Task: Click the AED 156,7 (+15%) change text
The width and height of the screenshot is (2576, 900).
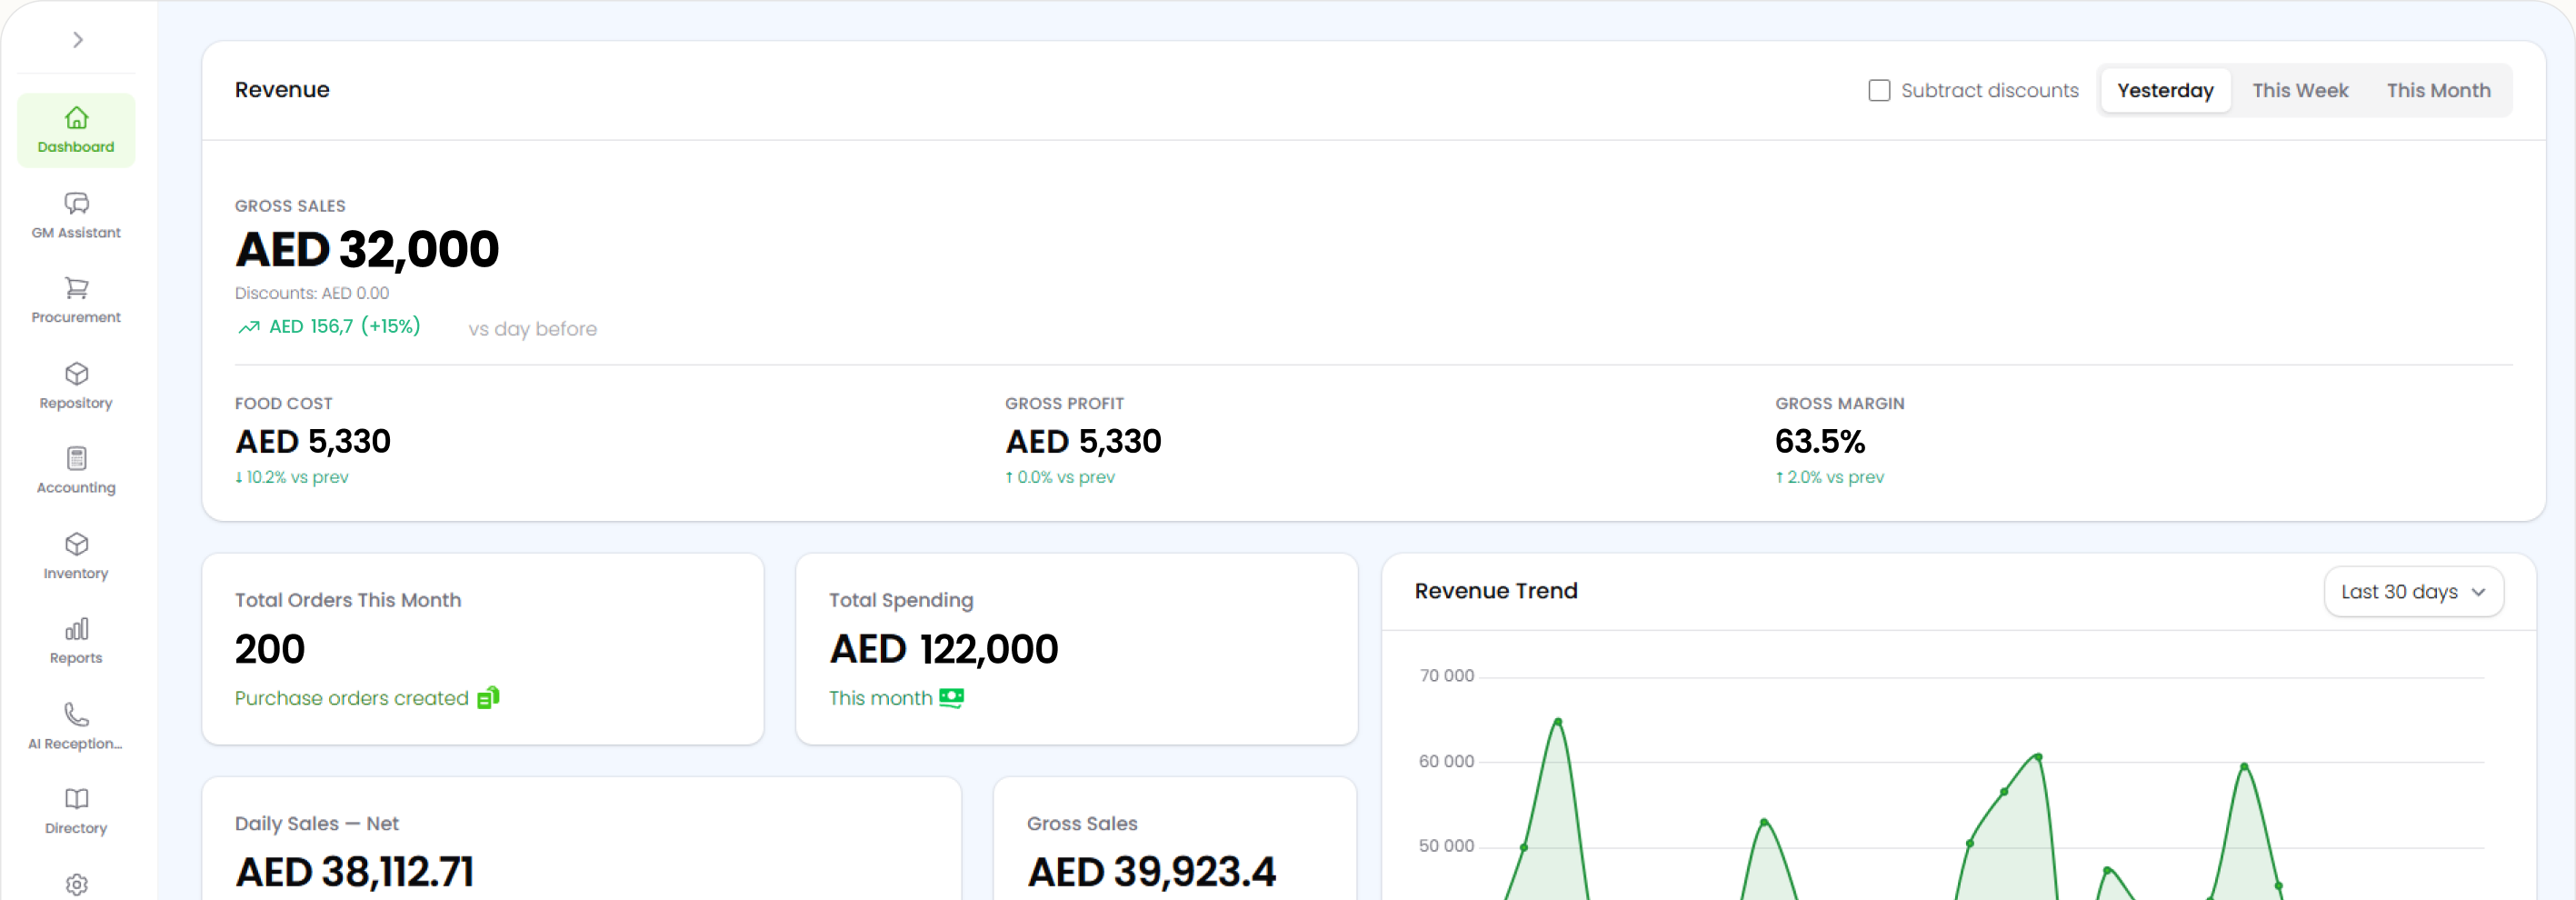Action: pyautogui.click(x=344, y=327)
